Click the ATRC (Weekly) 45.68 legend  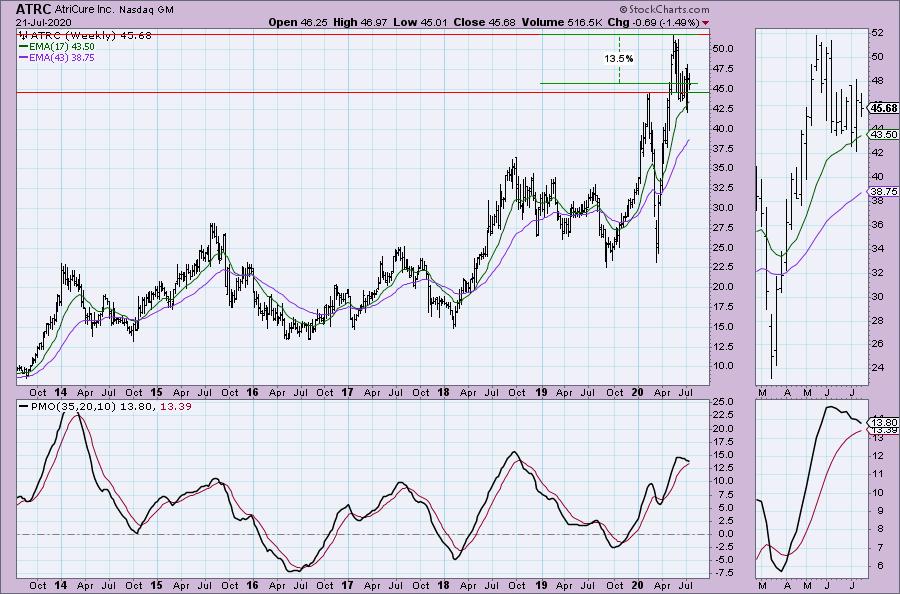click(x=86, y=35)
